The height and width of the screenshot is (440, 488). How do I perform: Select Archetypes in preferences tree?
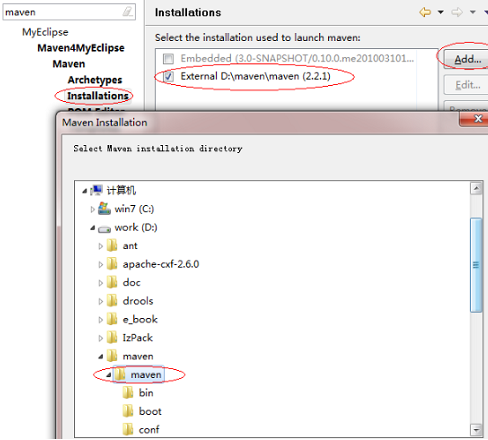[x=95, y=80]
